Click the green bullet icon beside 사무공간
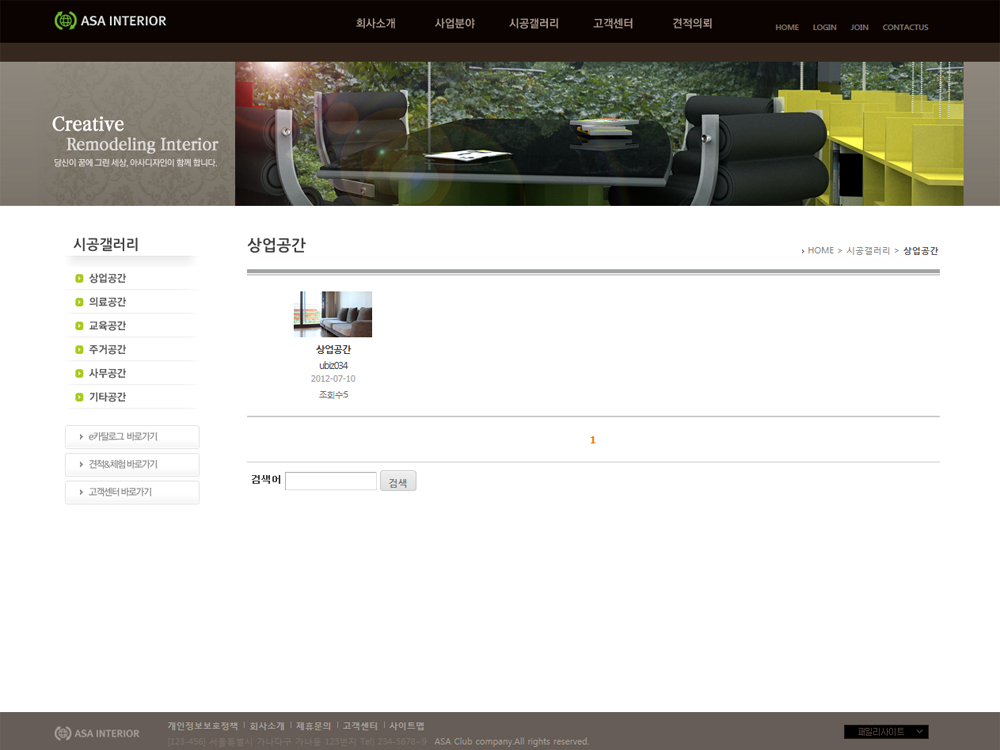Screen dimensions: 1000x750 [79, 373]
